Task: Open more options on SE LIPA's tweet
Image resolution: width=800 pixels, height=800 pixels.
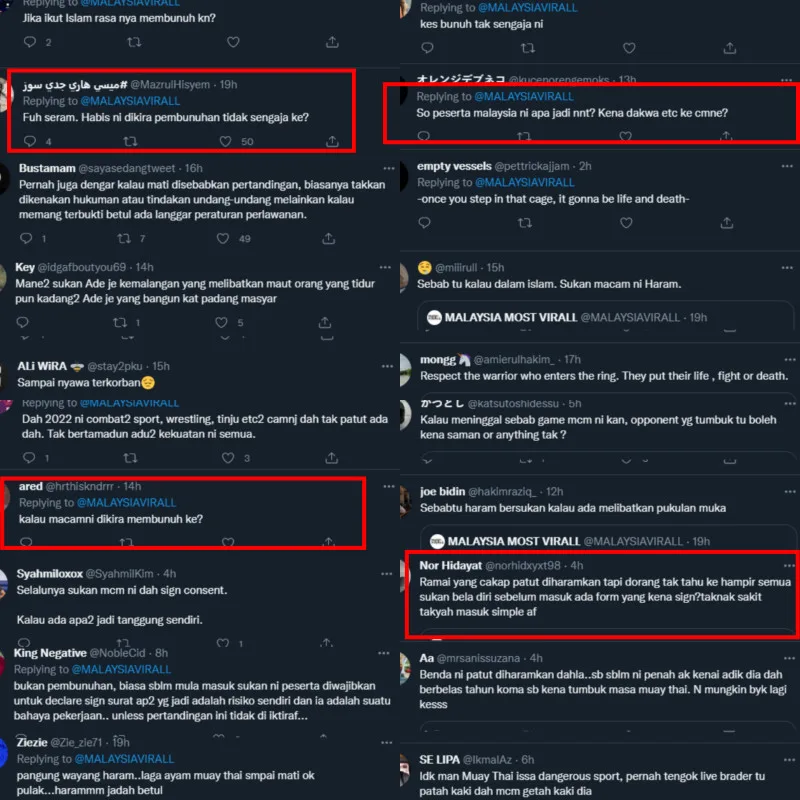Action: tap(790, 760)
